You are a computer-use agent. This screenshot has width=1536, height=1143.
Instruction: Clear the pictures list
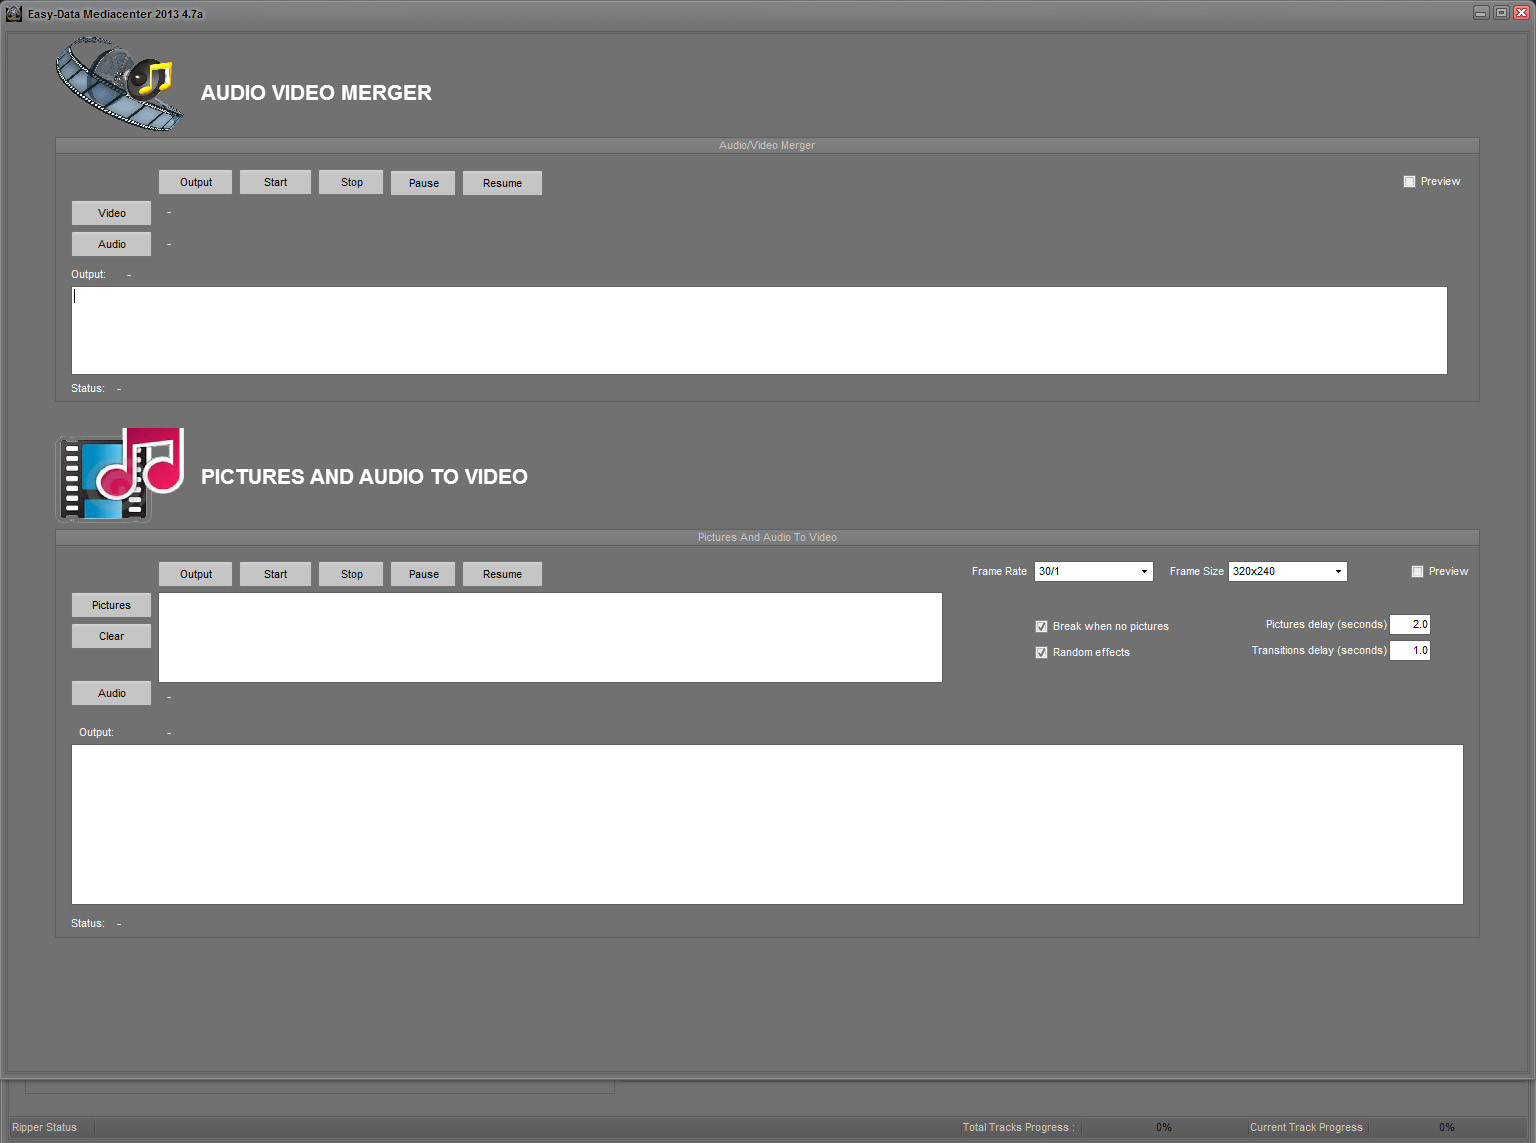pos(111,636)
